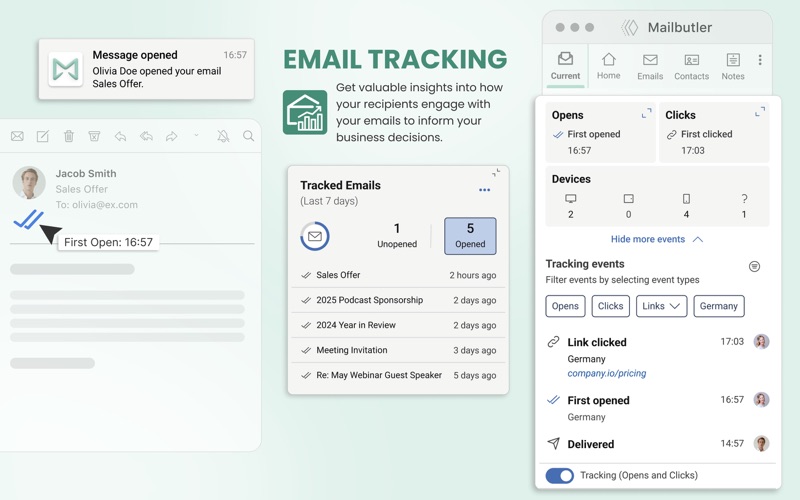Click the search magnifier icon

(248, 136)
